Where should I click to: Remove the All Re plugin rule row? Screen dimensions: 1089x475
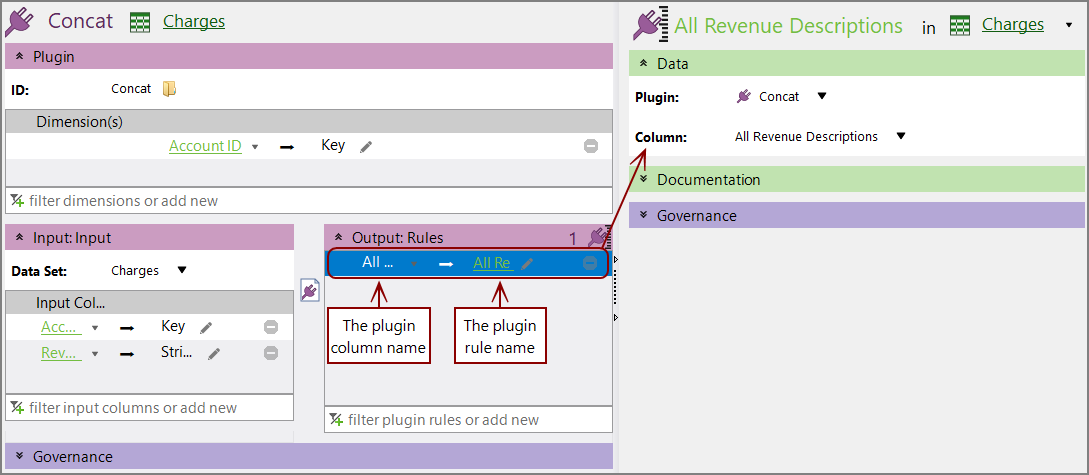[590, 263]
